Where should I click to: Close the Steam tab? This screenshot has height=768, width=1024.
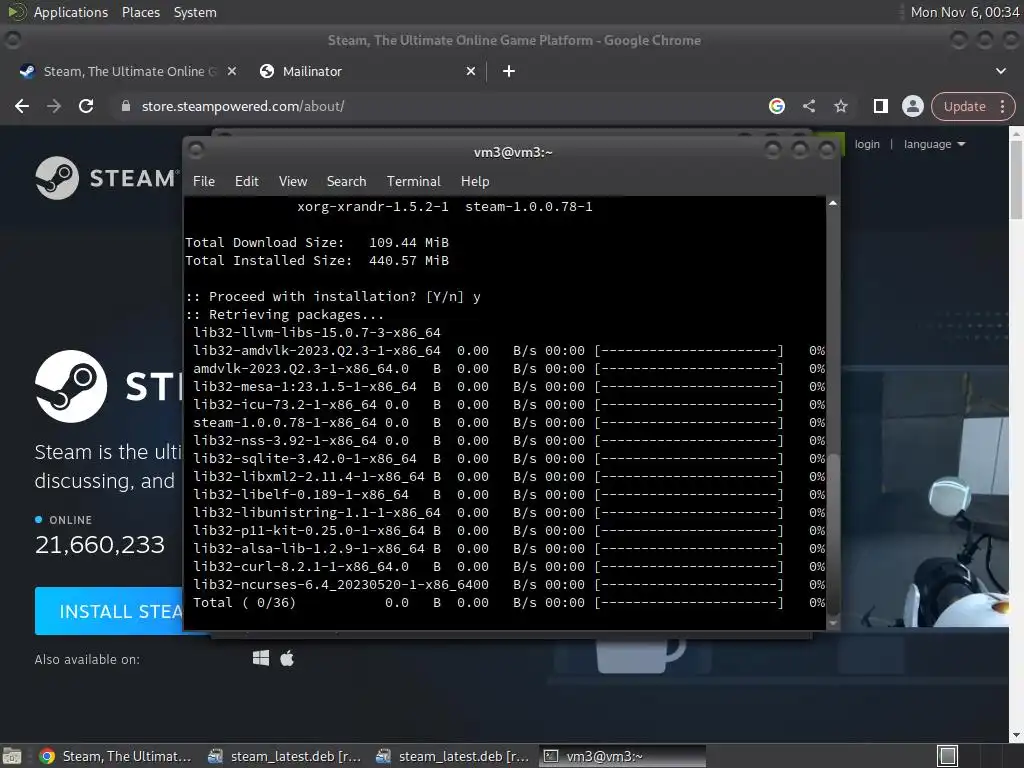click(x=232, y=71)
